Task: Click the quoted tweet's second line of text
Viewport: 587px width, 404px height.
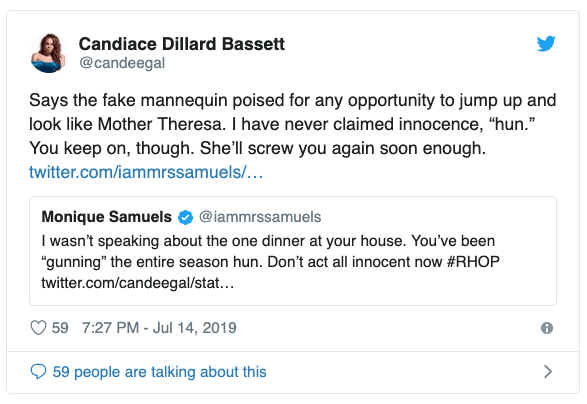Action: click(271, 262)
